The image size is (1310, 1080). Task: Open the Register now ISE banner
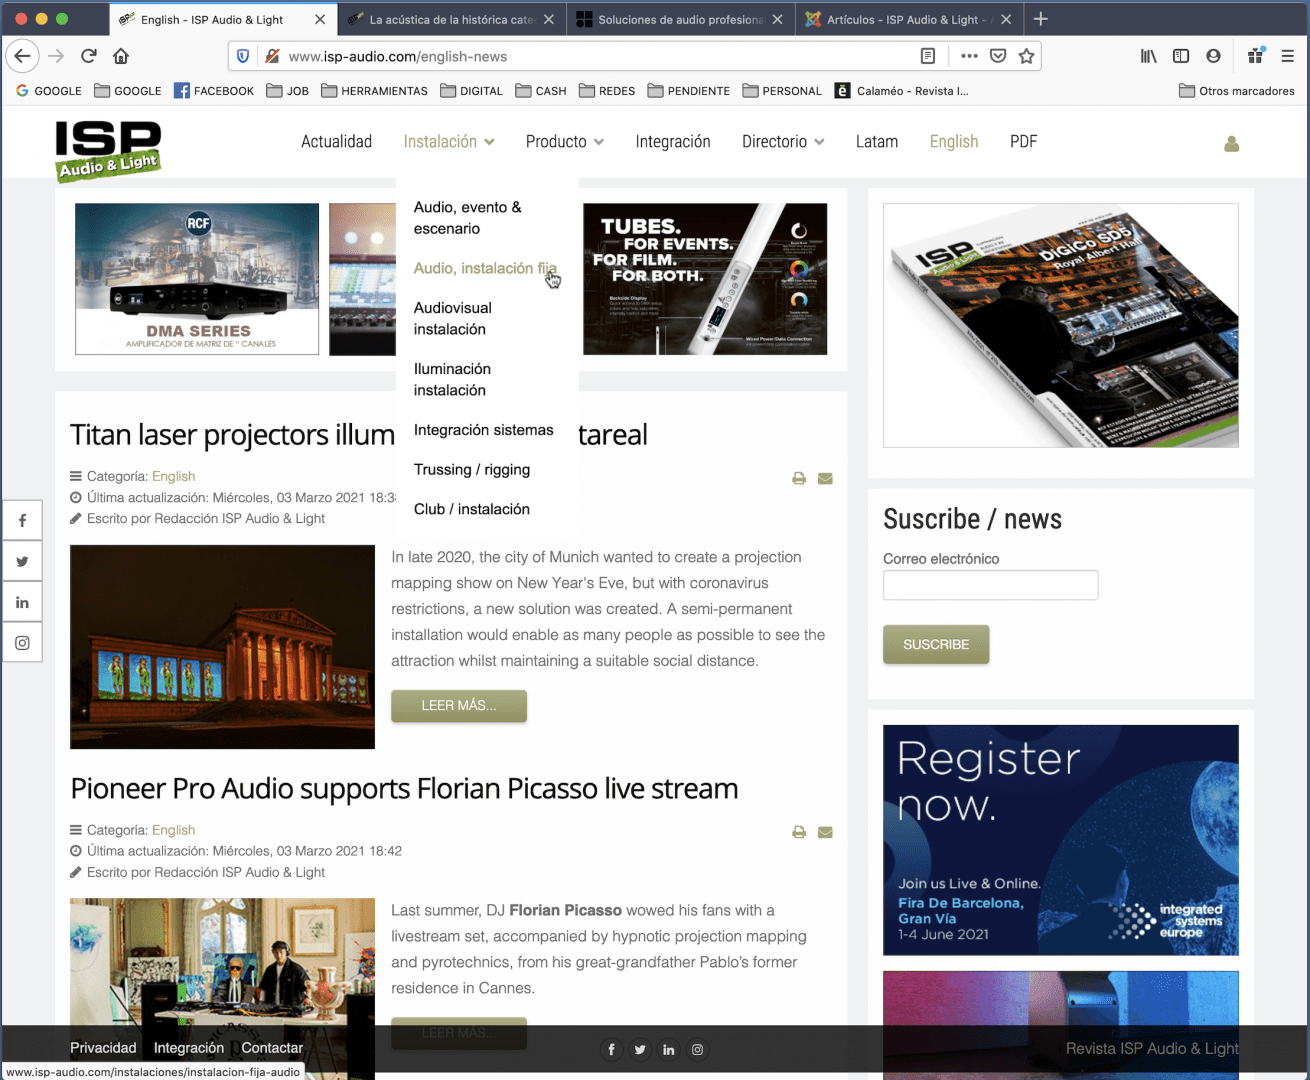[x=1060, y=840]
